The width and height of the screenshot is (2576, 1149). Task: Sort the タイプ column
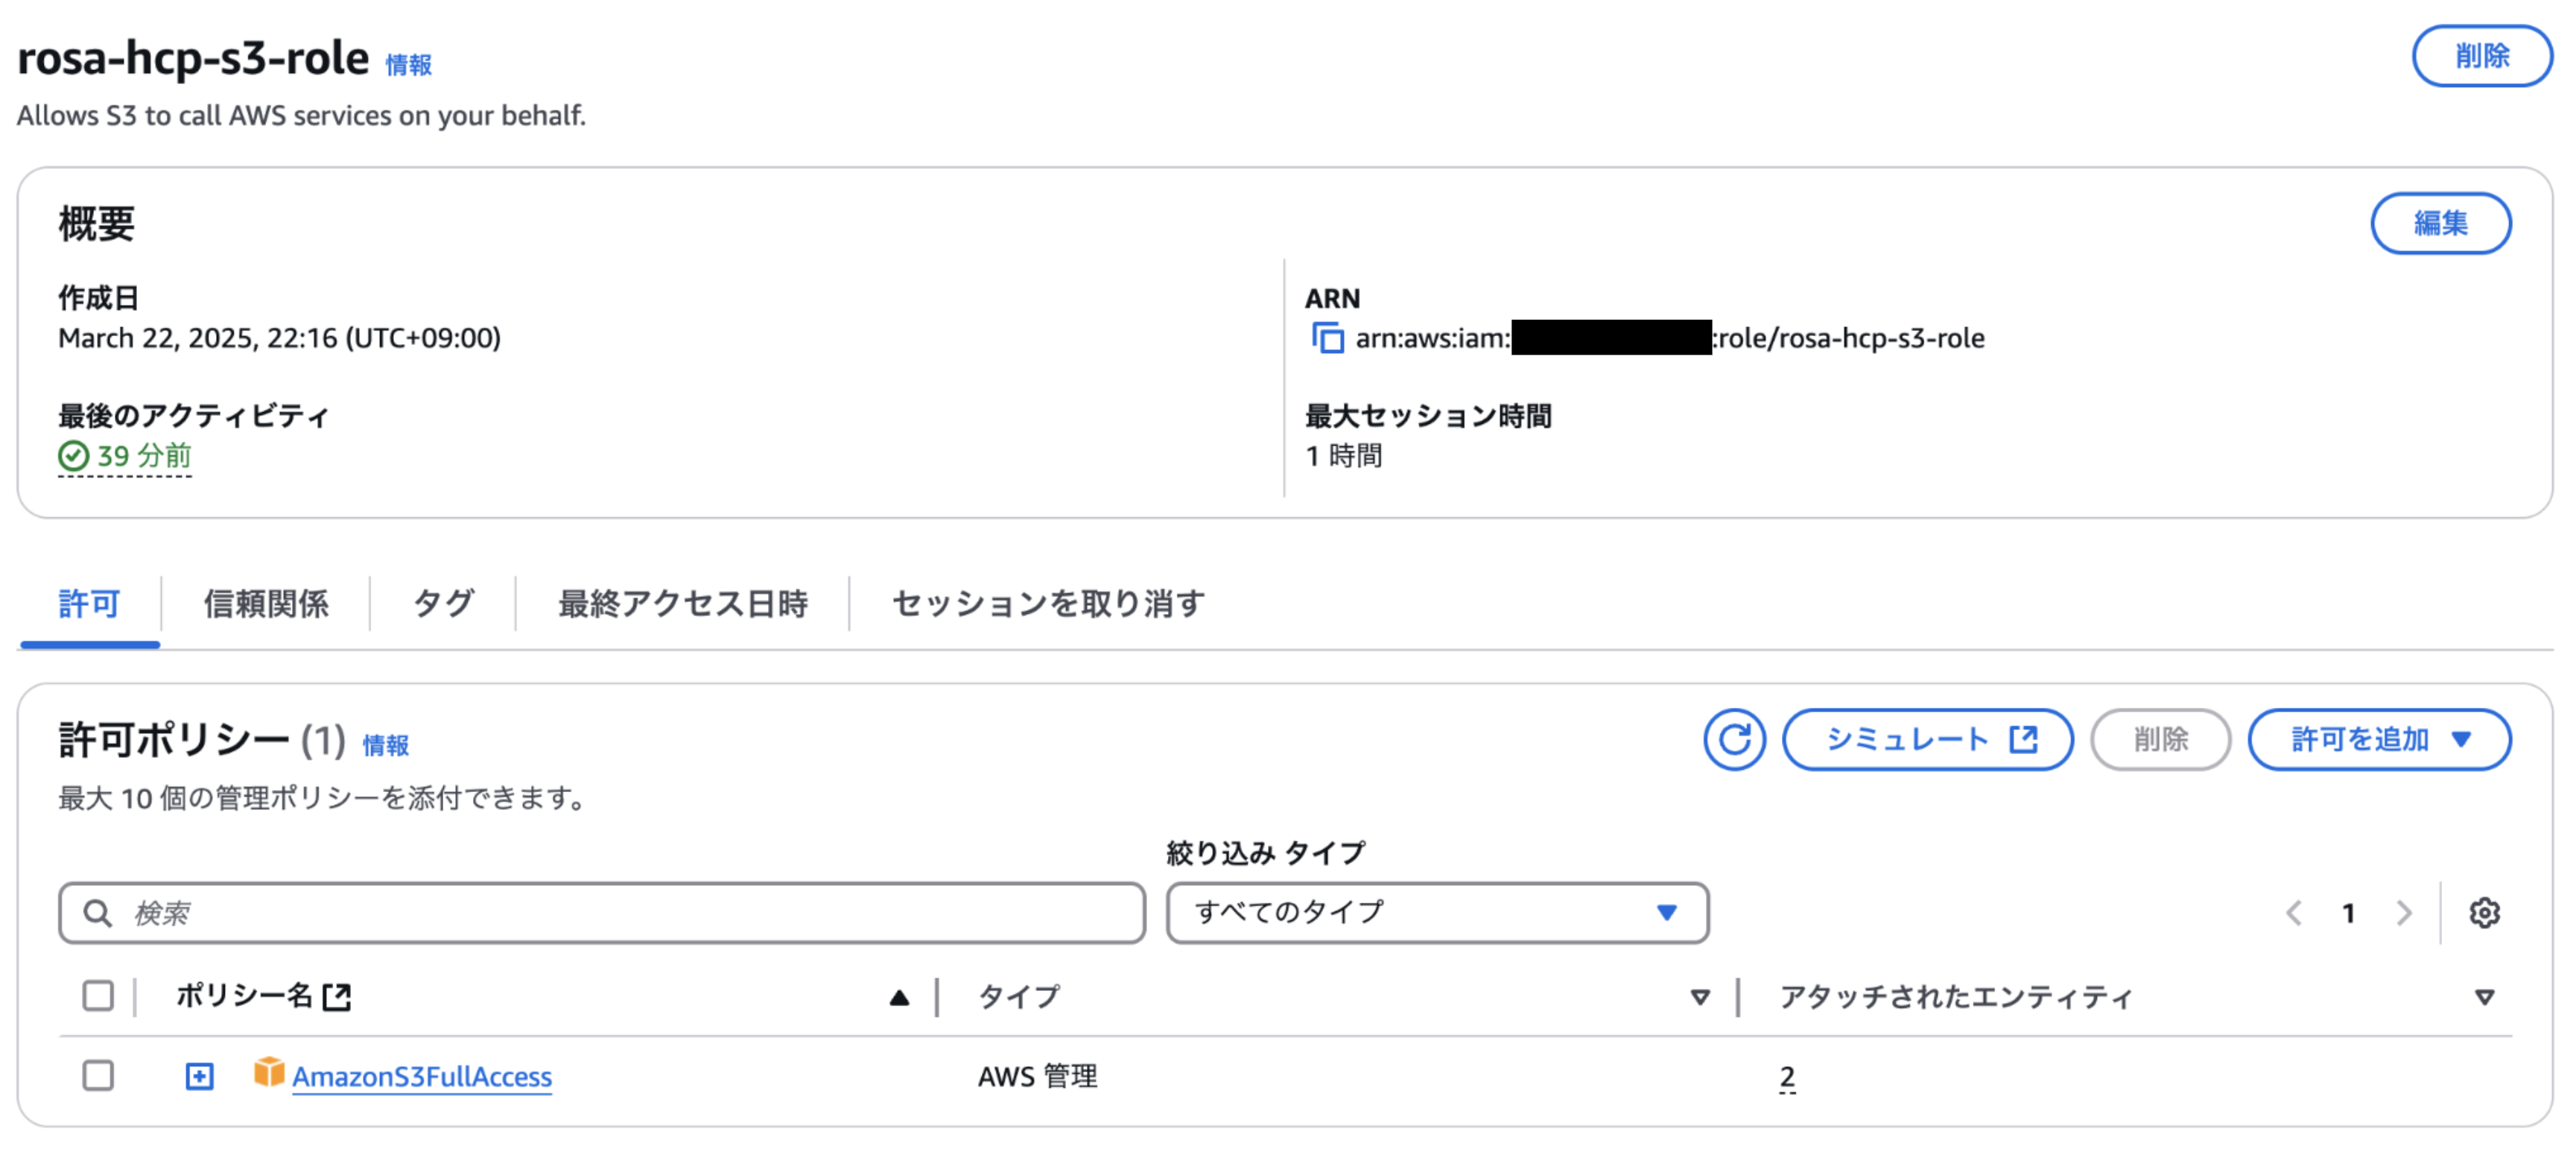pos(1699,997)
